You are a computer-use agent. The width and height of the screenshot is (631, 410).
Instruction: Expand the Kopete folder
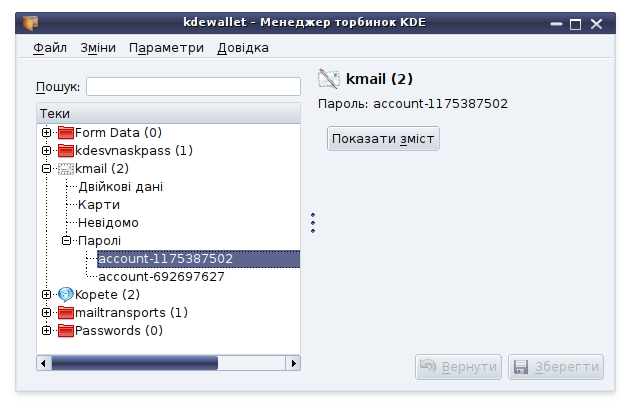(46, 295)
